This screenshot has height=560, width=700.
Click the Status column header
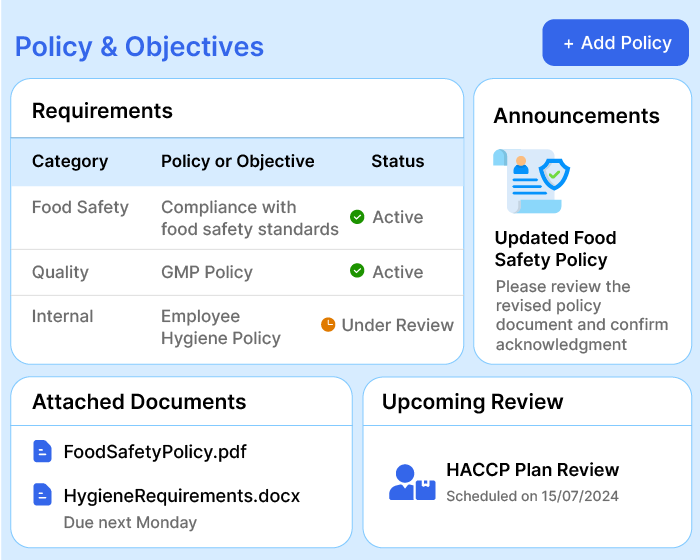[x=397, y=161]
